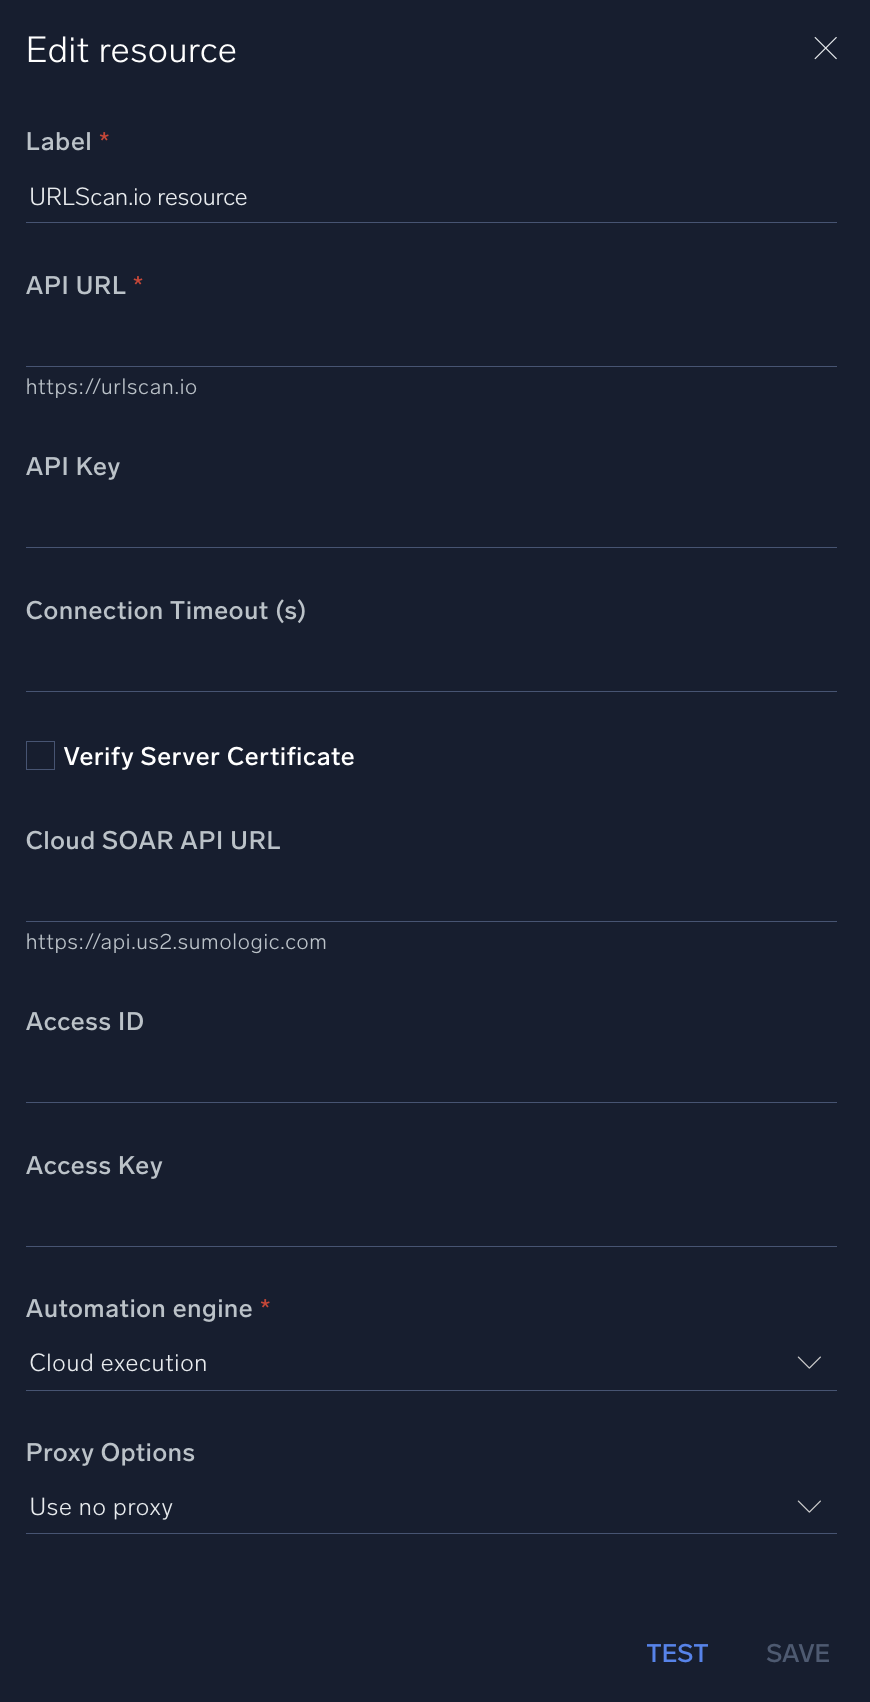Screen dimensions: 870x1702
Task: Click the Automation engine chevron arrow
Action: pos(809,1363)
